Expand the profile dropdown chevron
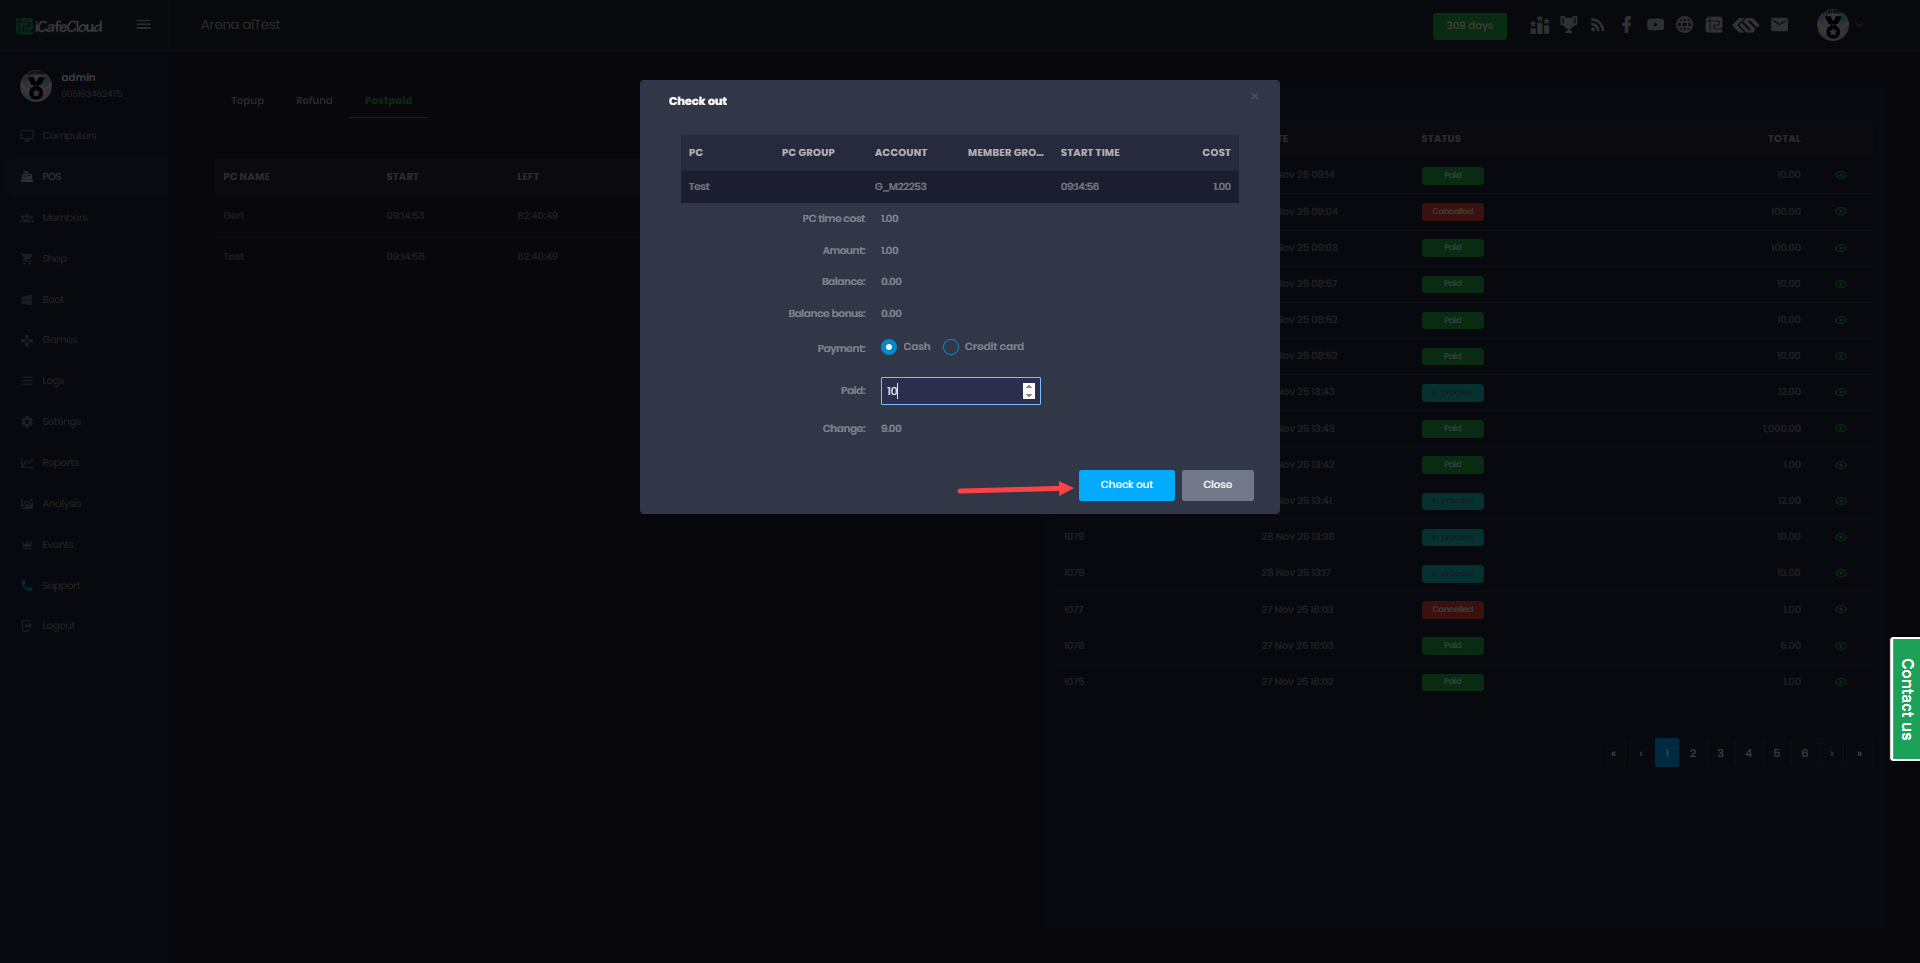This screenshot has width=1920, height=963. pos(1860,25)
